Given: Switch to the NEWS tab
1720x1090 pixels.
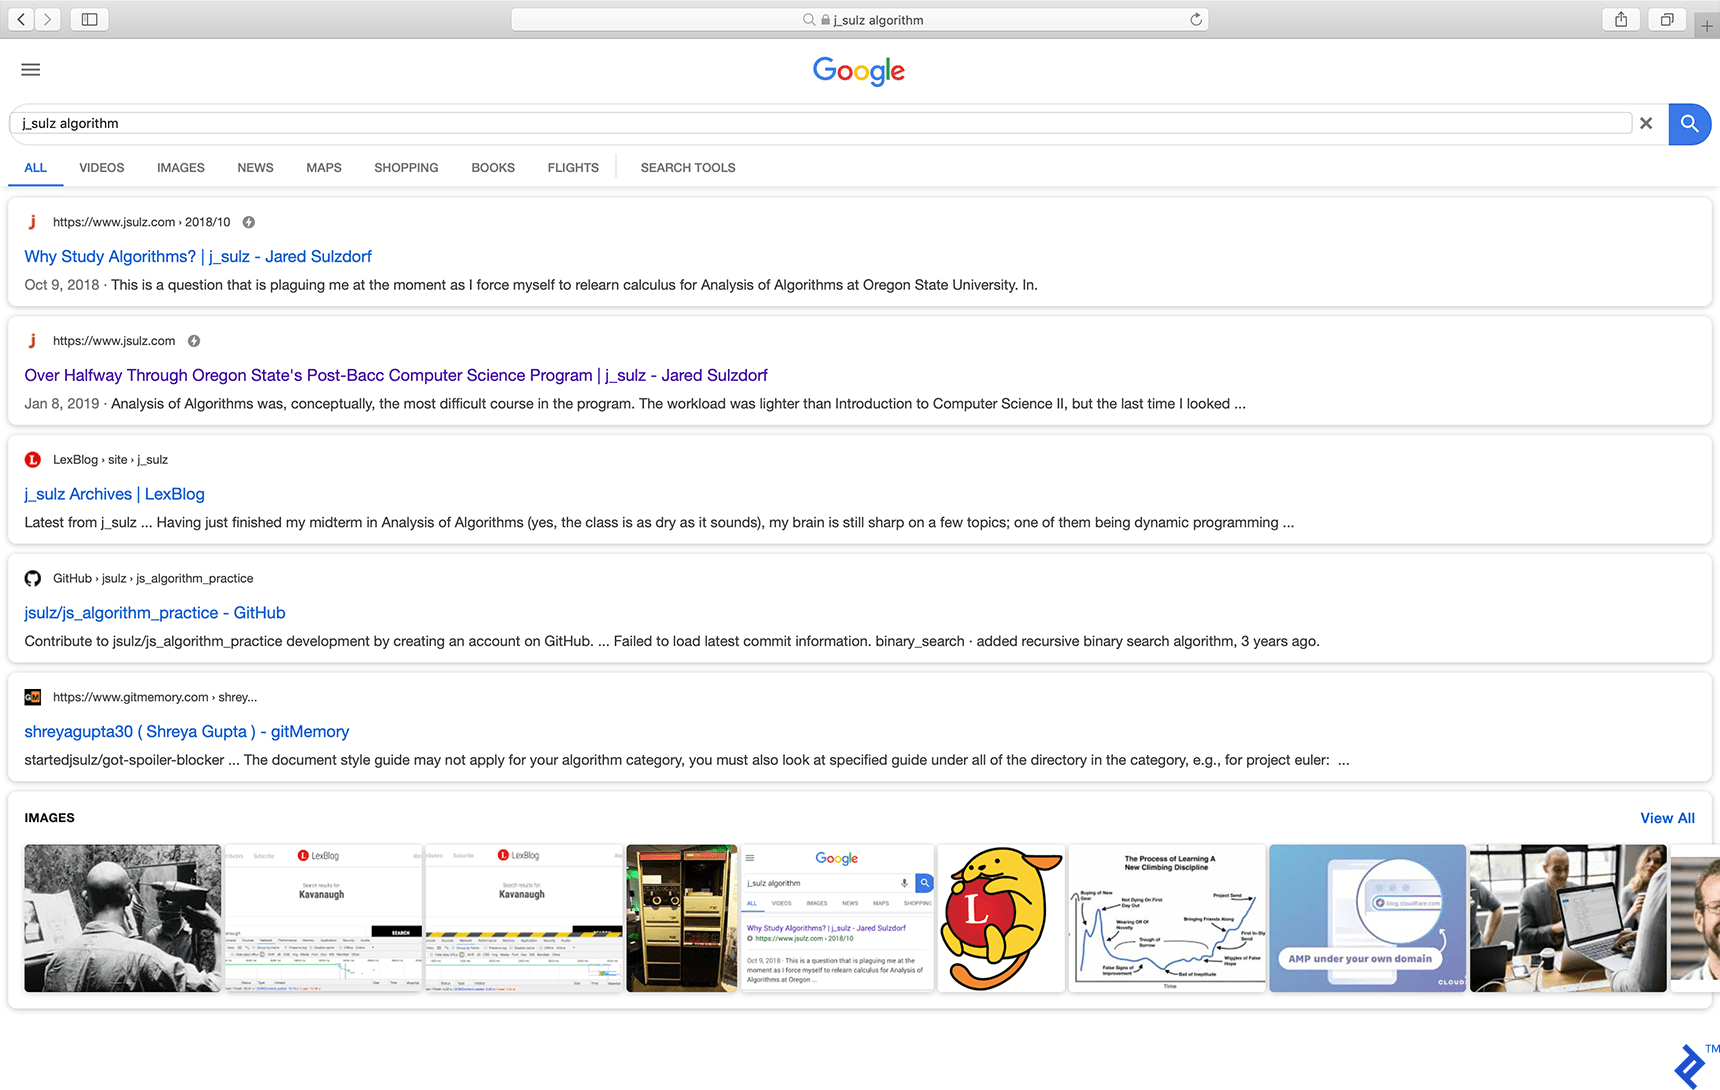Looking at the screenshot, I should click(x=255, y=168).
